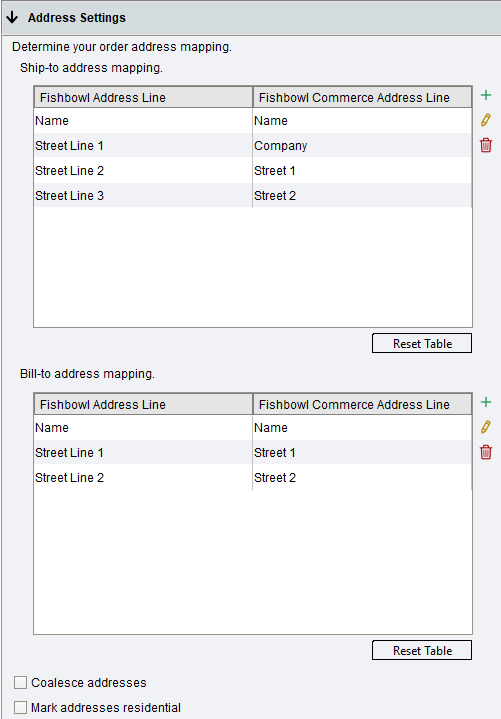501x719 pixels.
Task: Select the Name row in Ship-to table
Action: click(x=253, y=121)
